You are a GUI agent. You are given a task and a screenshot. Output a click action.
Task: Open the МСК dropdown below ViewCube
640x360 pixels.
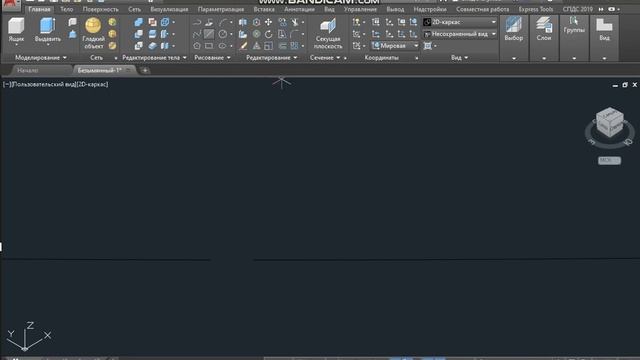[x=609, y=160]
